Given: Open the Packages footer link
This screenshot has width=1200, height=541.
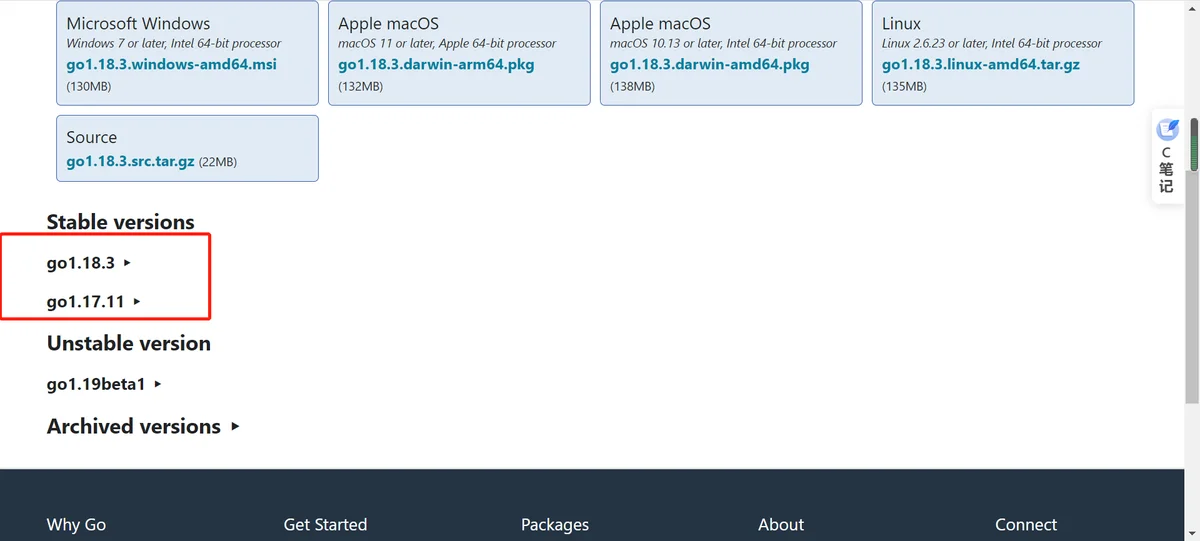Looking at the screenshot, I should click(555, 524).
